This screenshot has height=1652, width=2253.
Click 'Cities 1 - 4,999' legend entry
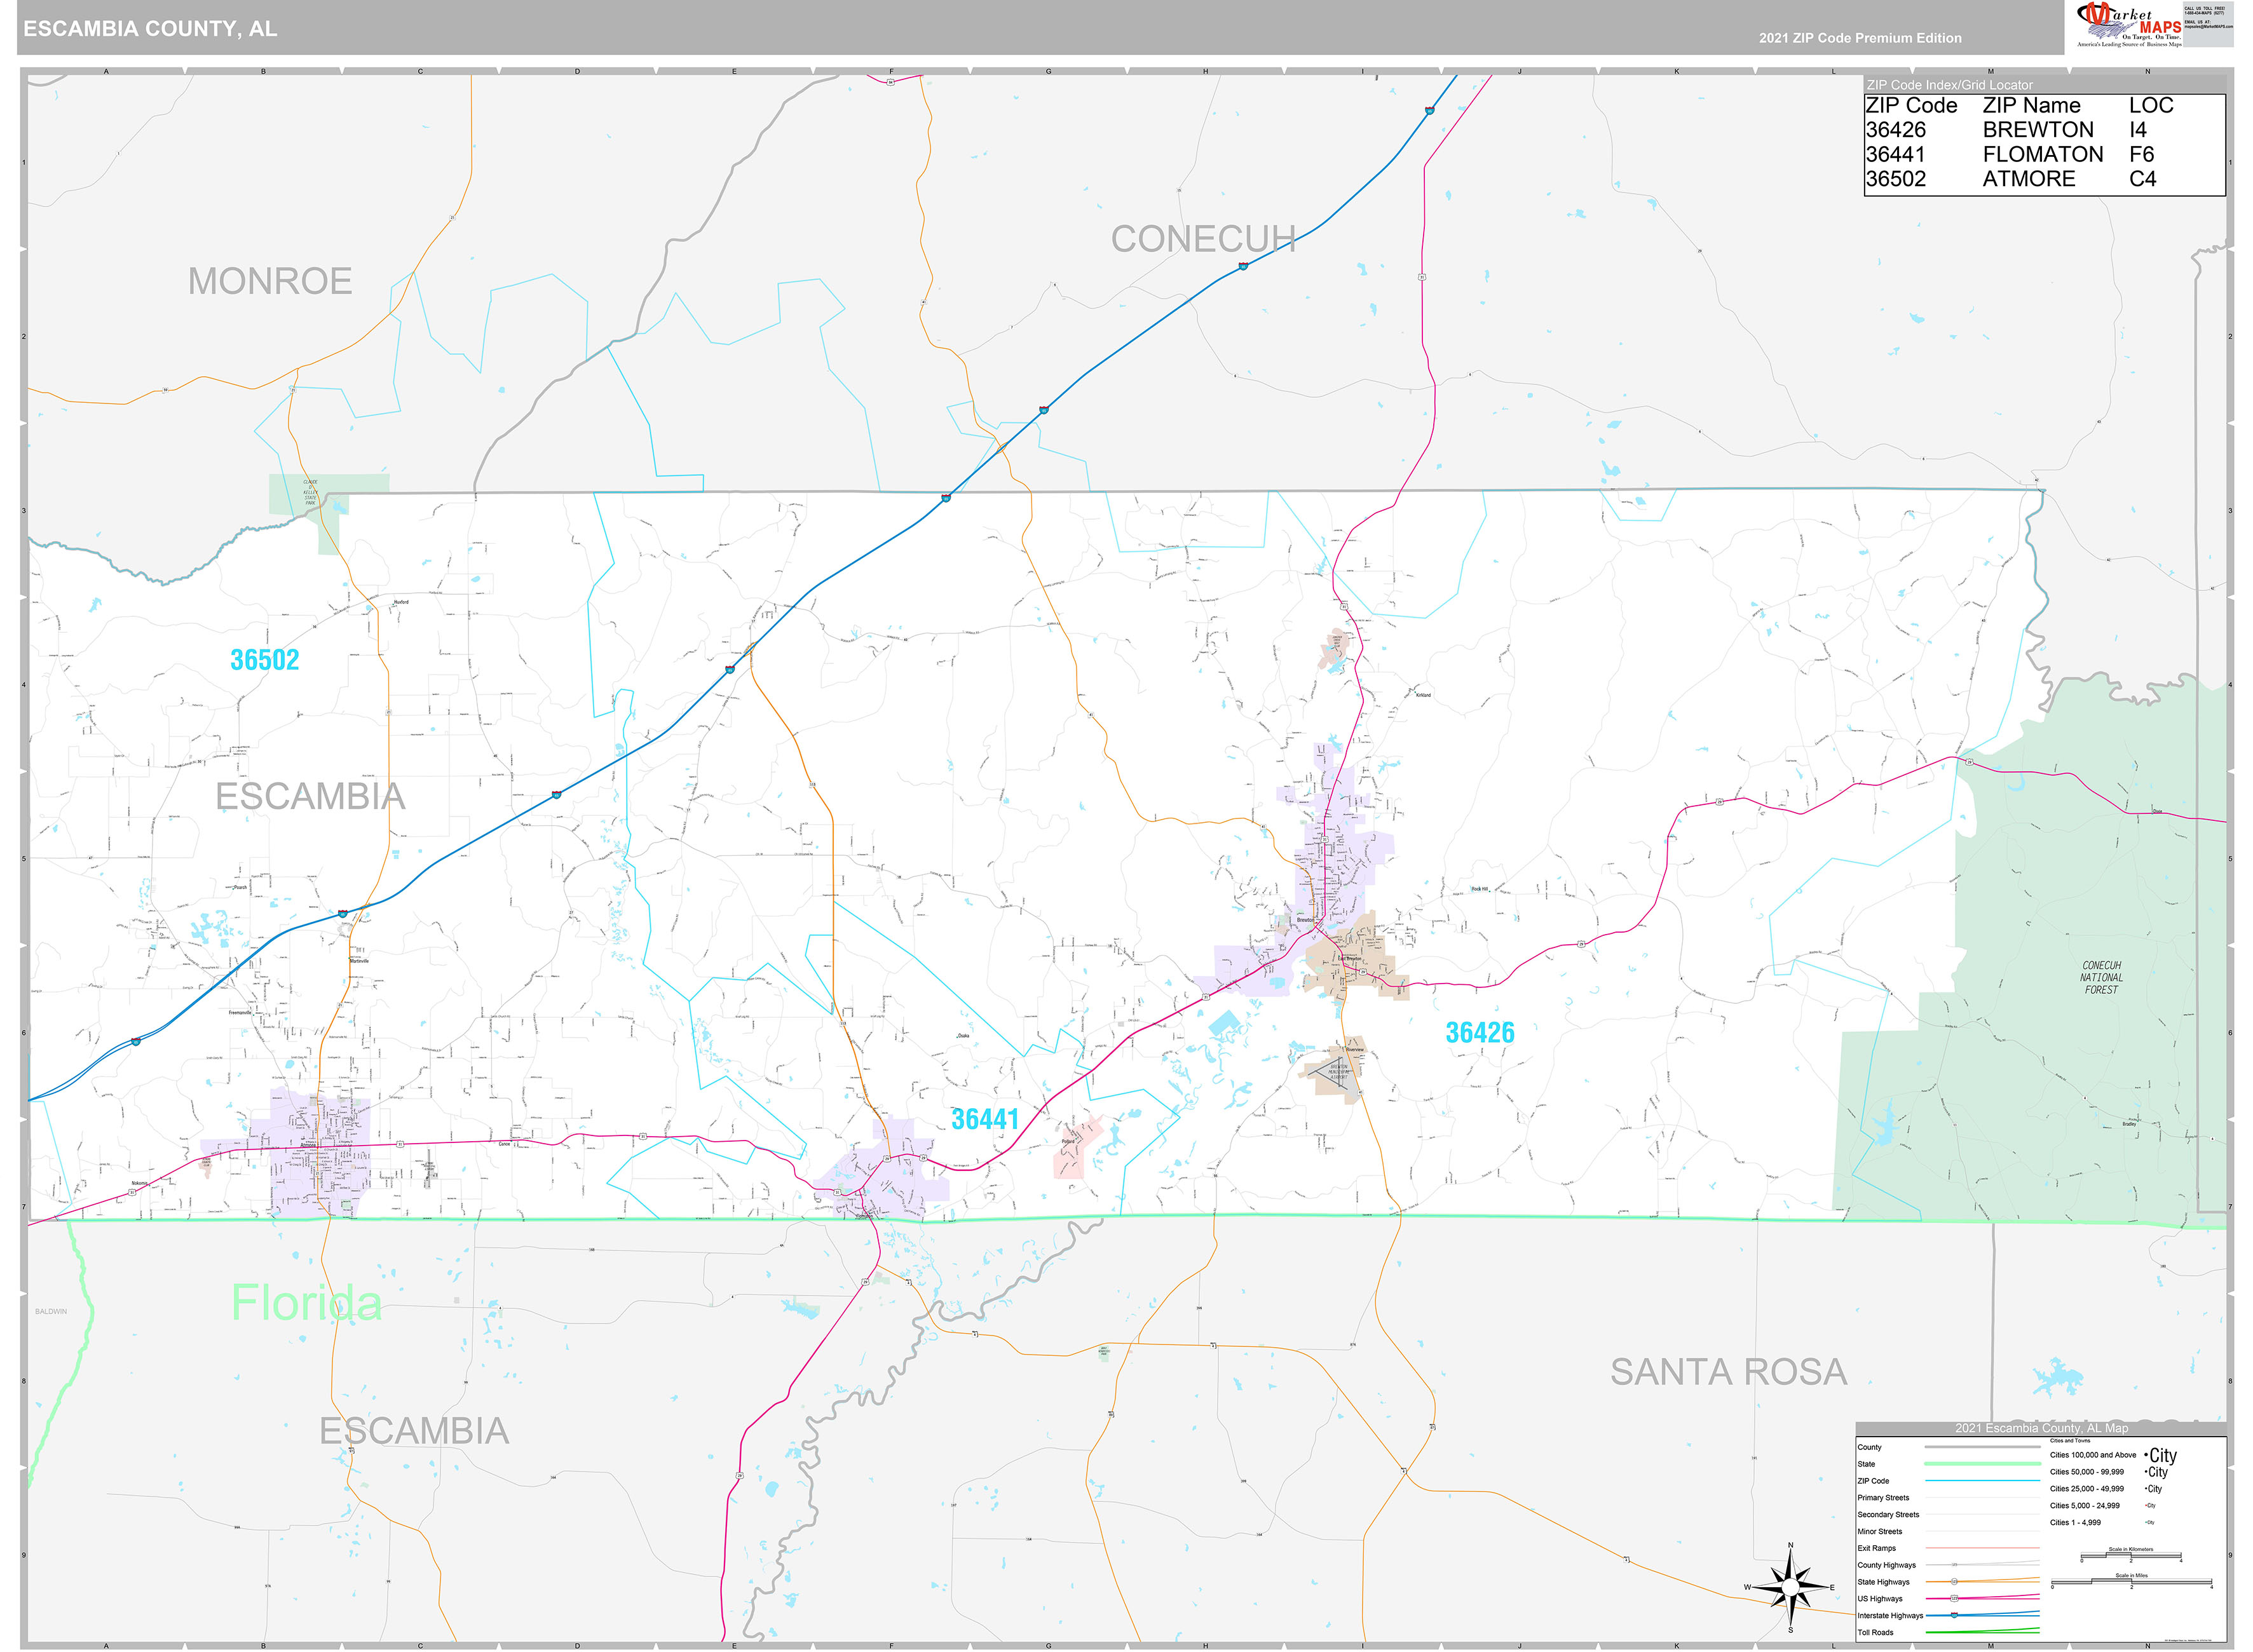point(2075,1523)
